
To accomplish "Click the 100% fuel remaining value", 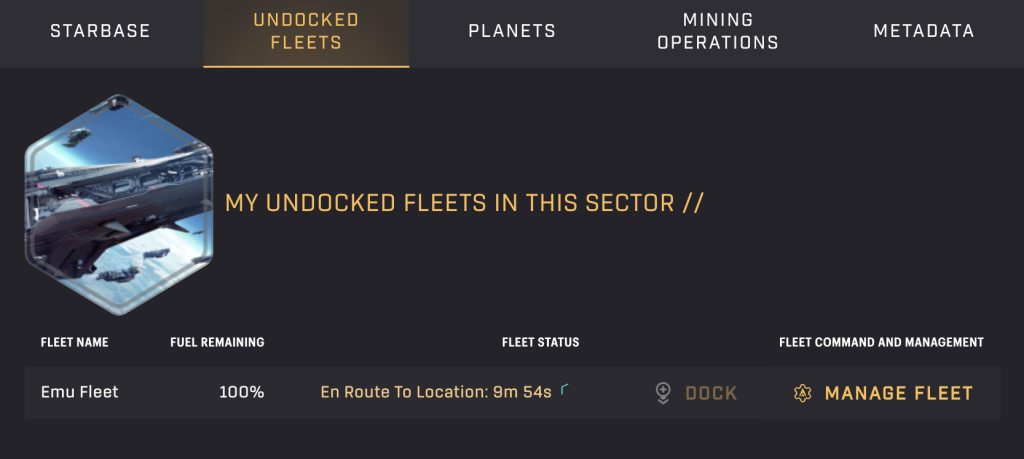I will 241,392.
